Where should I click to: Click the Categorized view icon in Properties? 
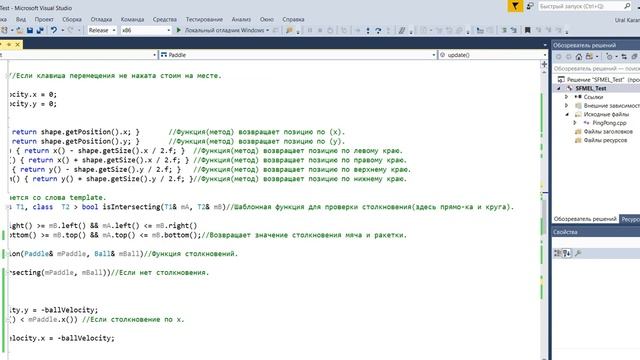[558, 253]
